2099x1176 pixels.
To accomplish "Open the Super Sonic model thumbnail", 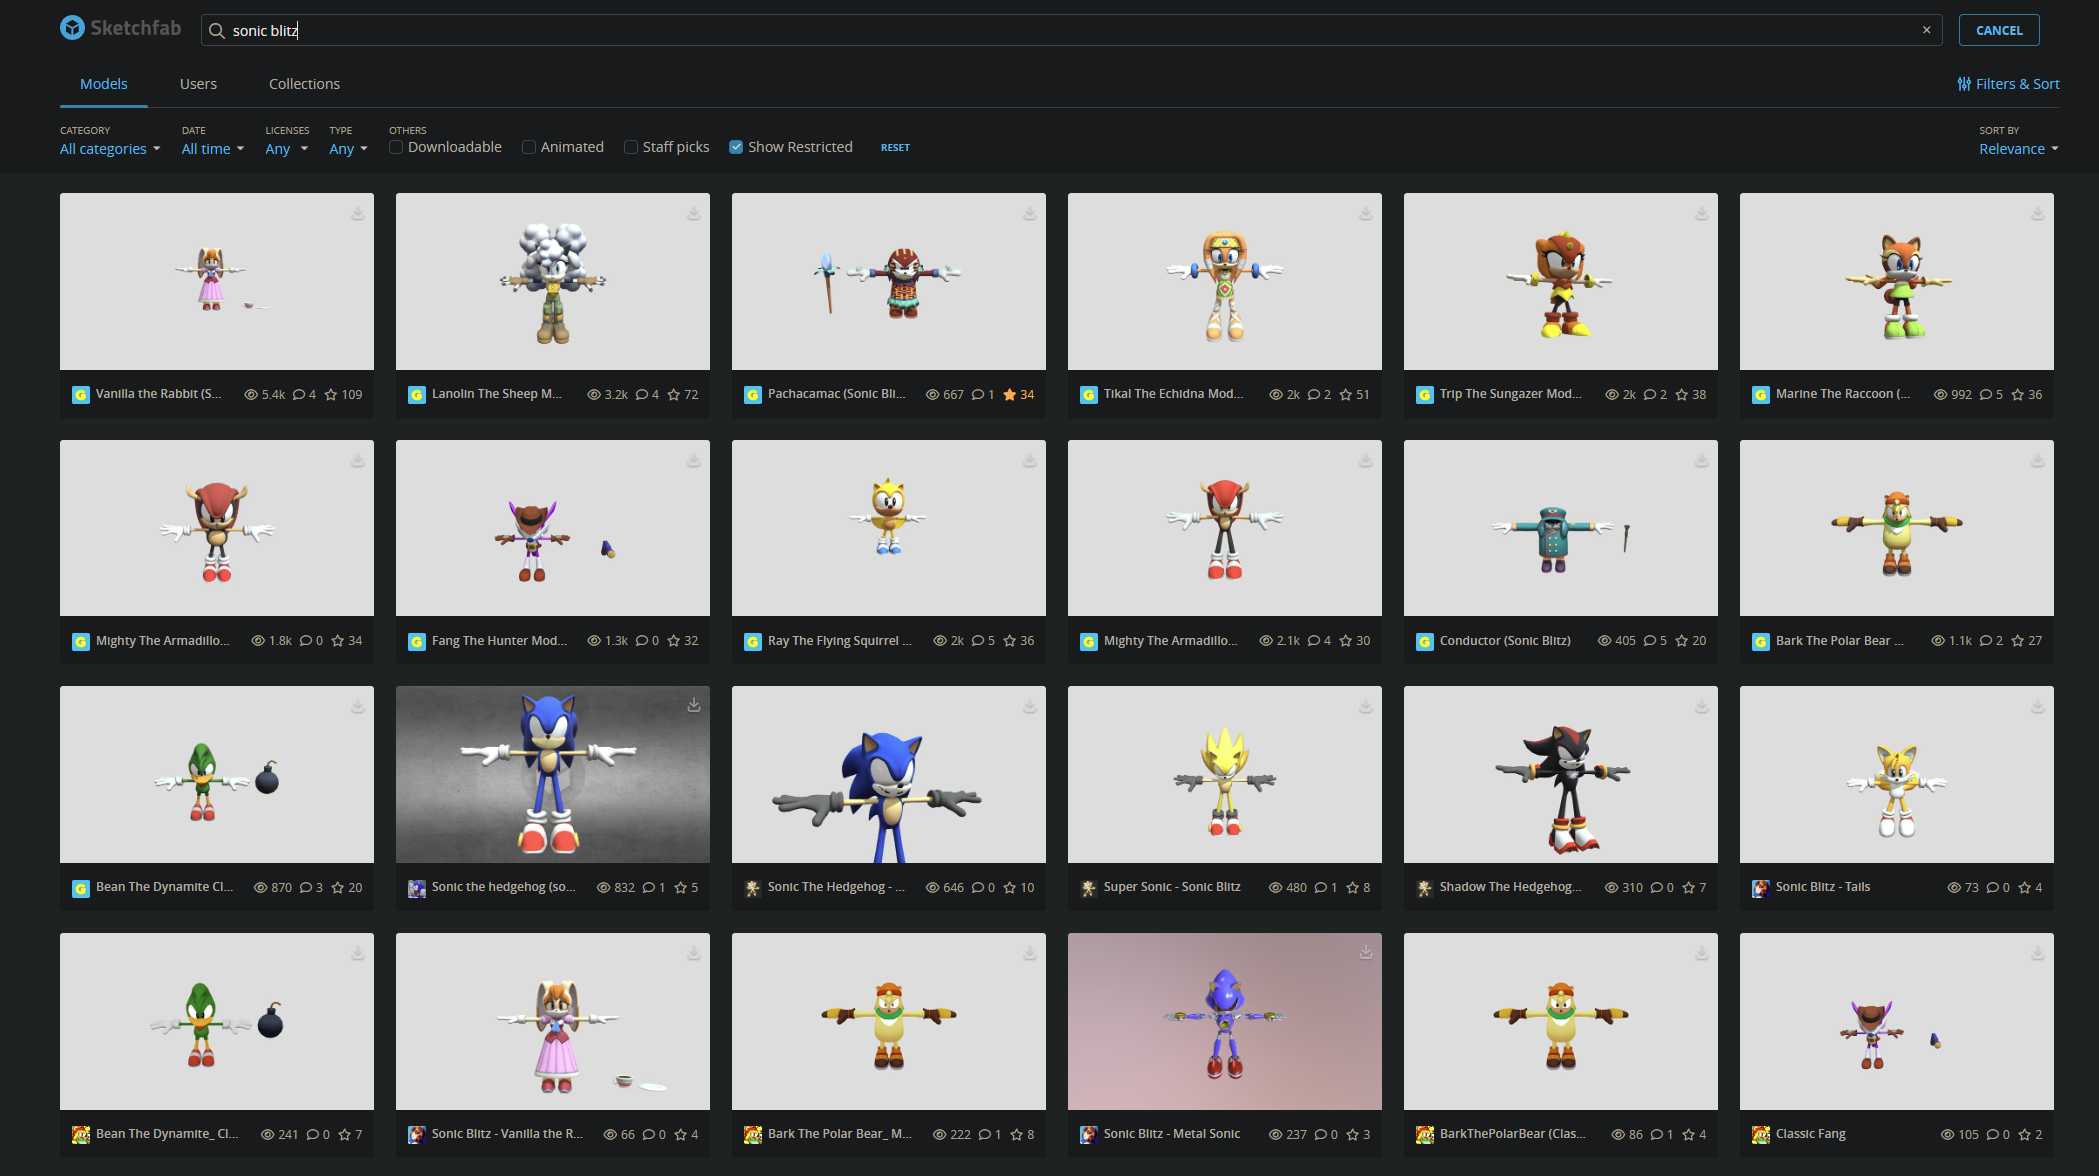I will point(1225,774).
